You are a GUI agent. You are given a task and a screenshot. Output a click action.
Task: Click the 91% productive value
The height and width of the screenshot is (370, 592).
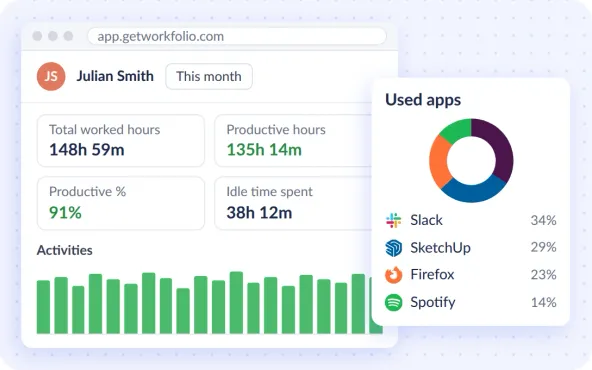tap(65, 213)
